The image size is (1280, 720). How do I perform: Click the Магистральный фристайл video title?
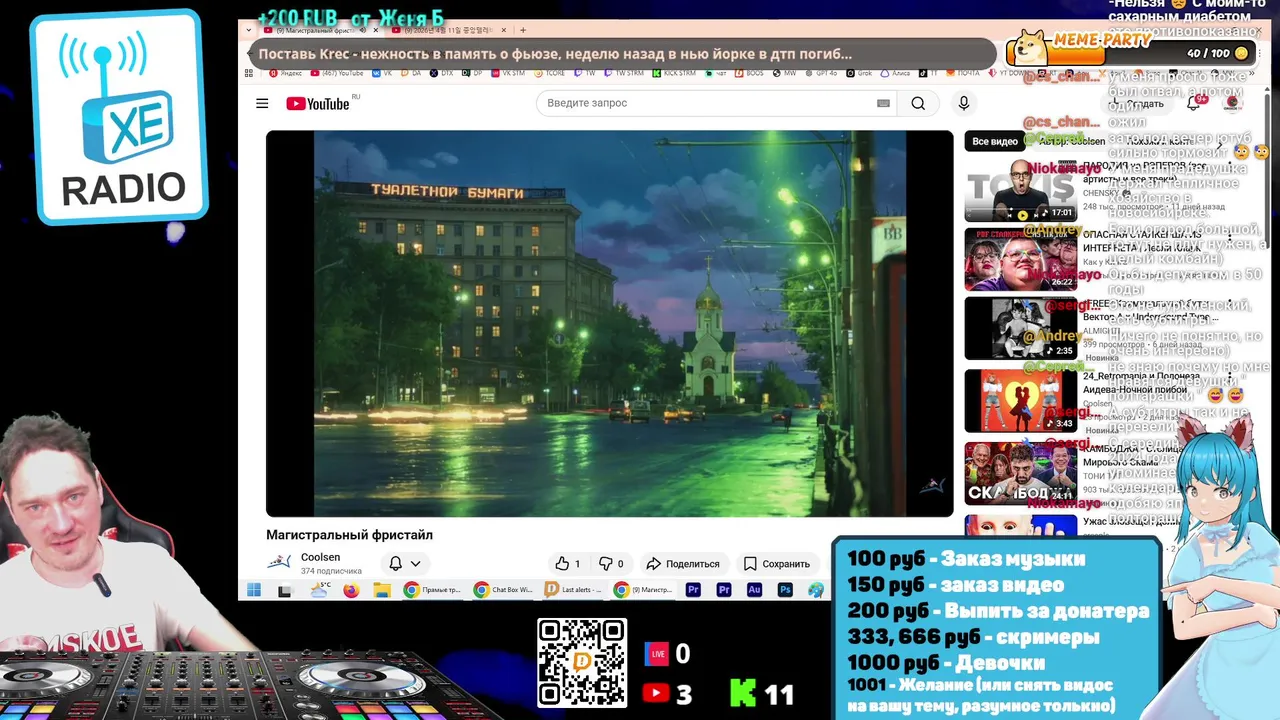coord(349,535)
